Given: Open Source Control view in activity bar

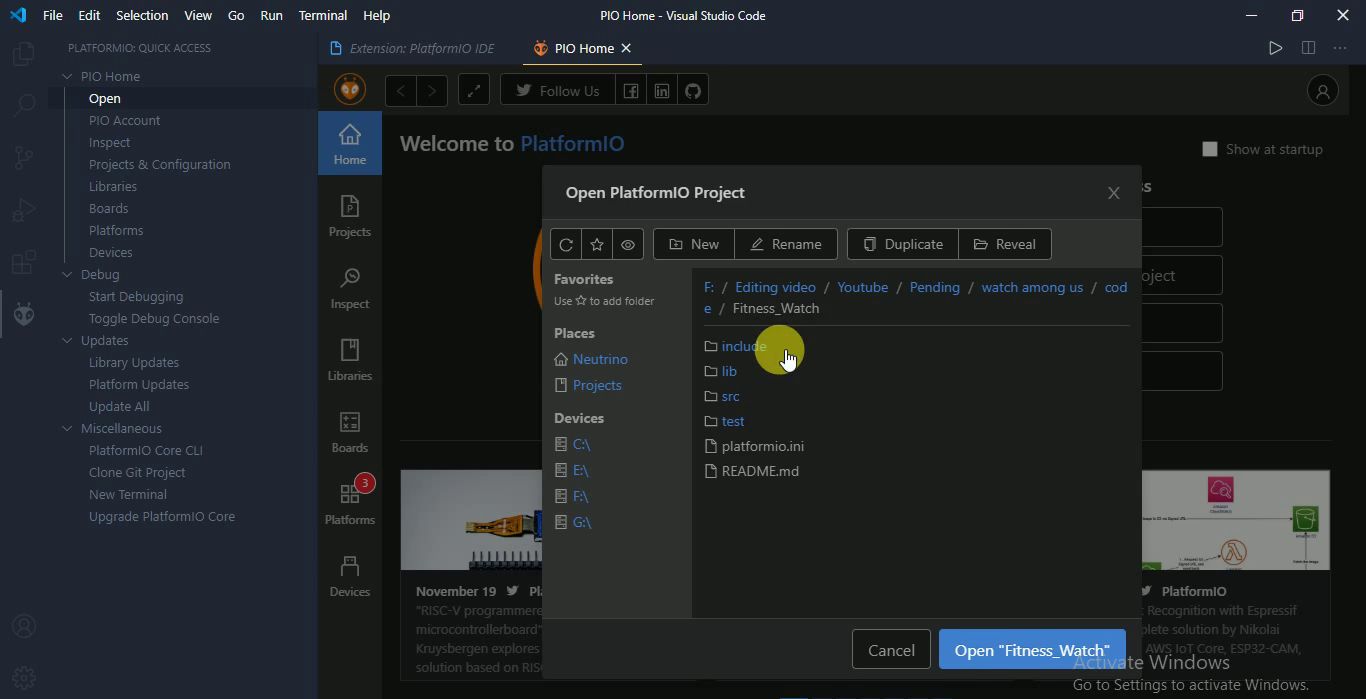Looking at the screenshot, I should (23, 158).
